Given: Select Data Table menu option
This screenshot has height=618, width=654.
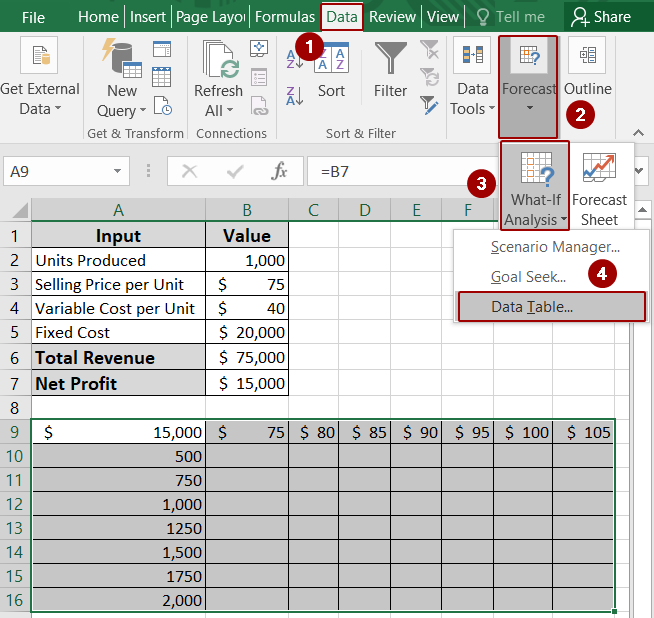Looking at the screenshot, I should point(551,307).
